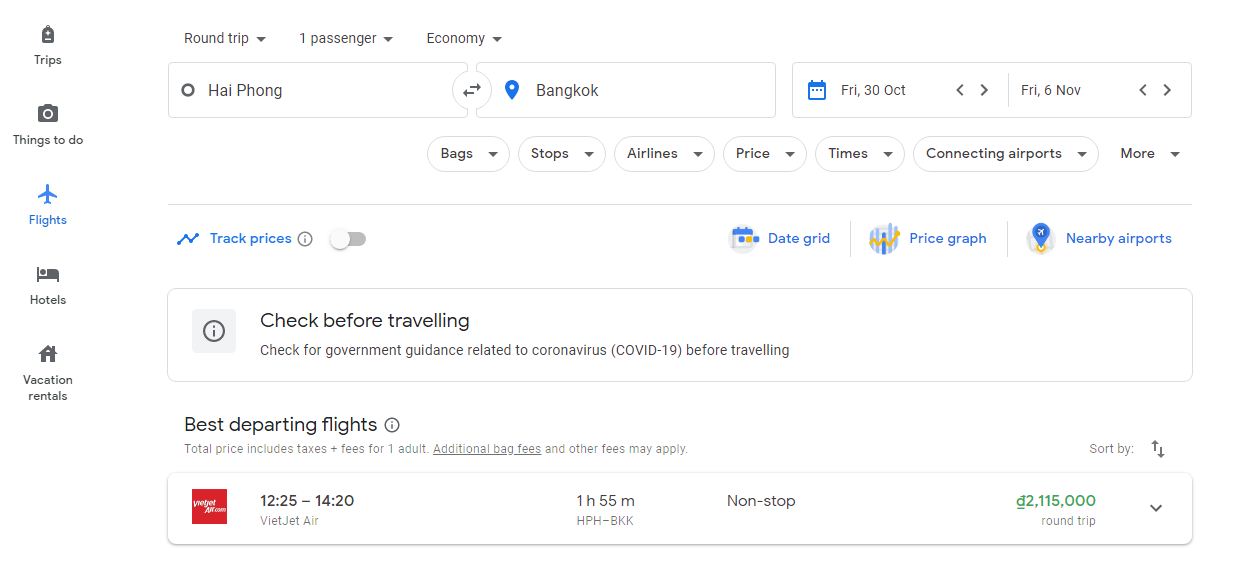The image size is (1233, 565).
Task: Open Vacation rentals house icon
Action: point(48,354)
